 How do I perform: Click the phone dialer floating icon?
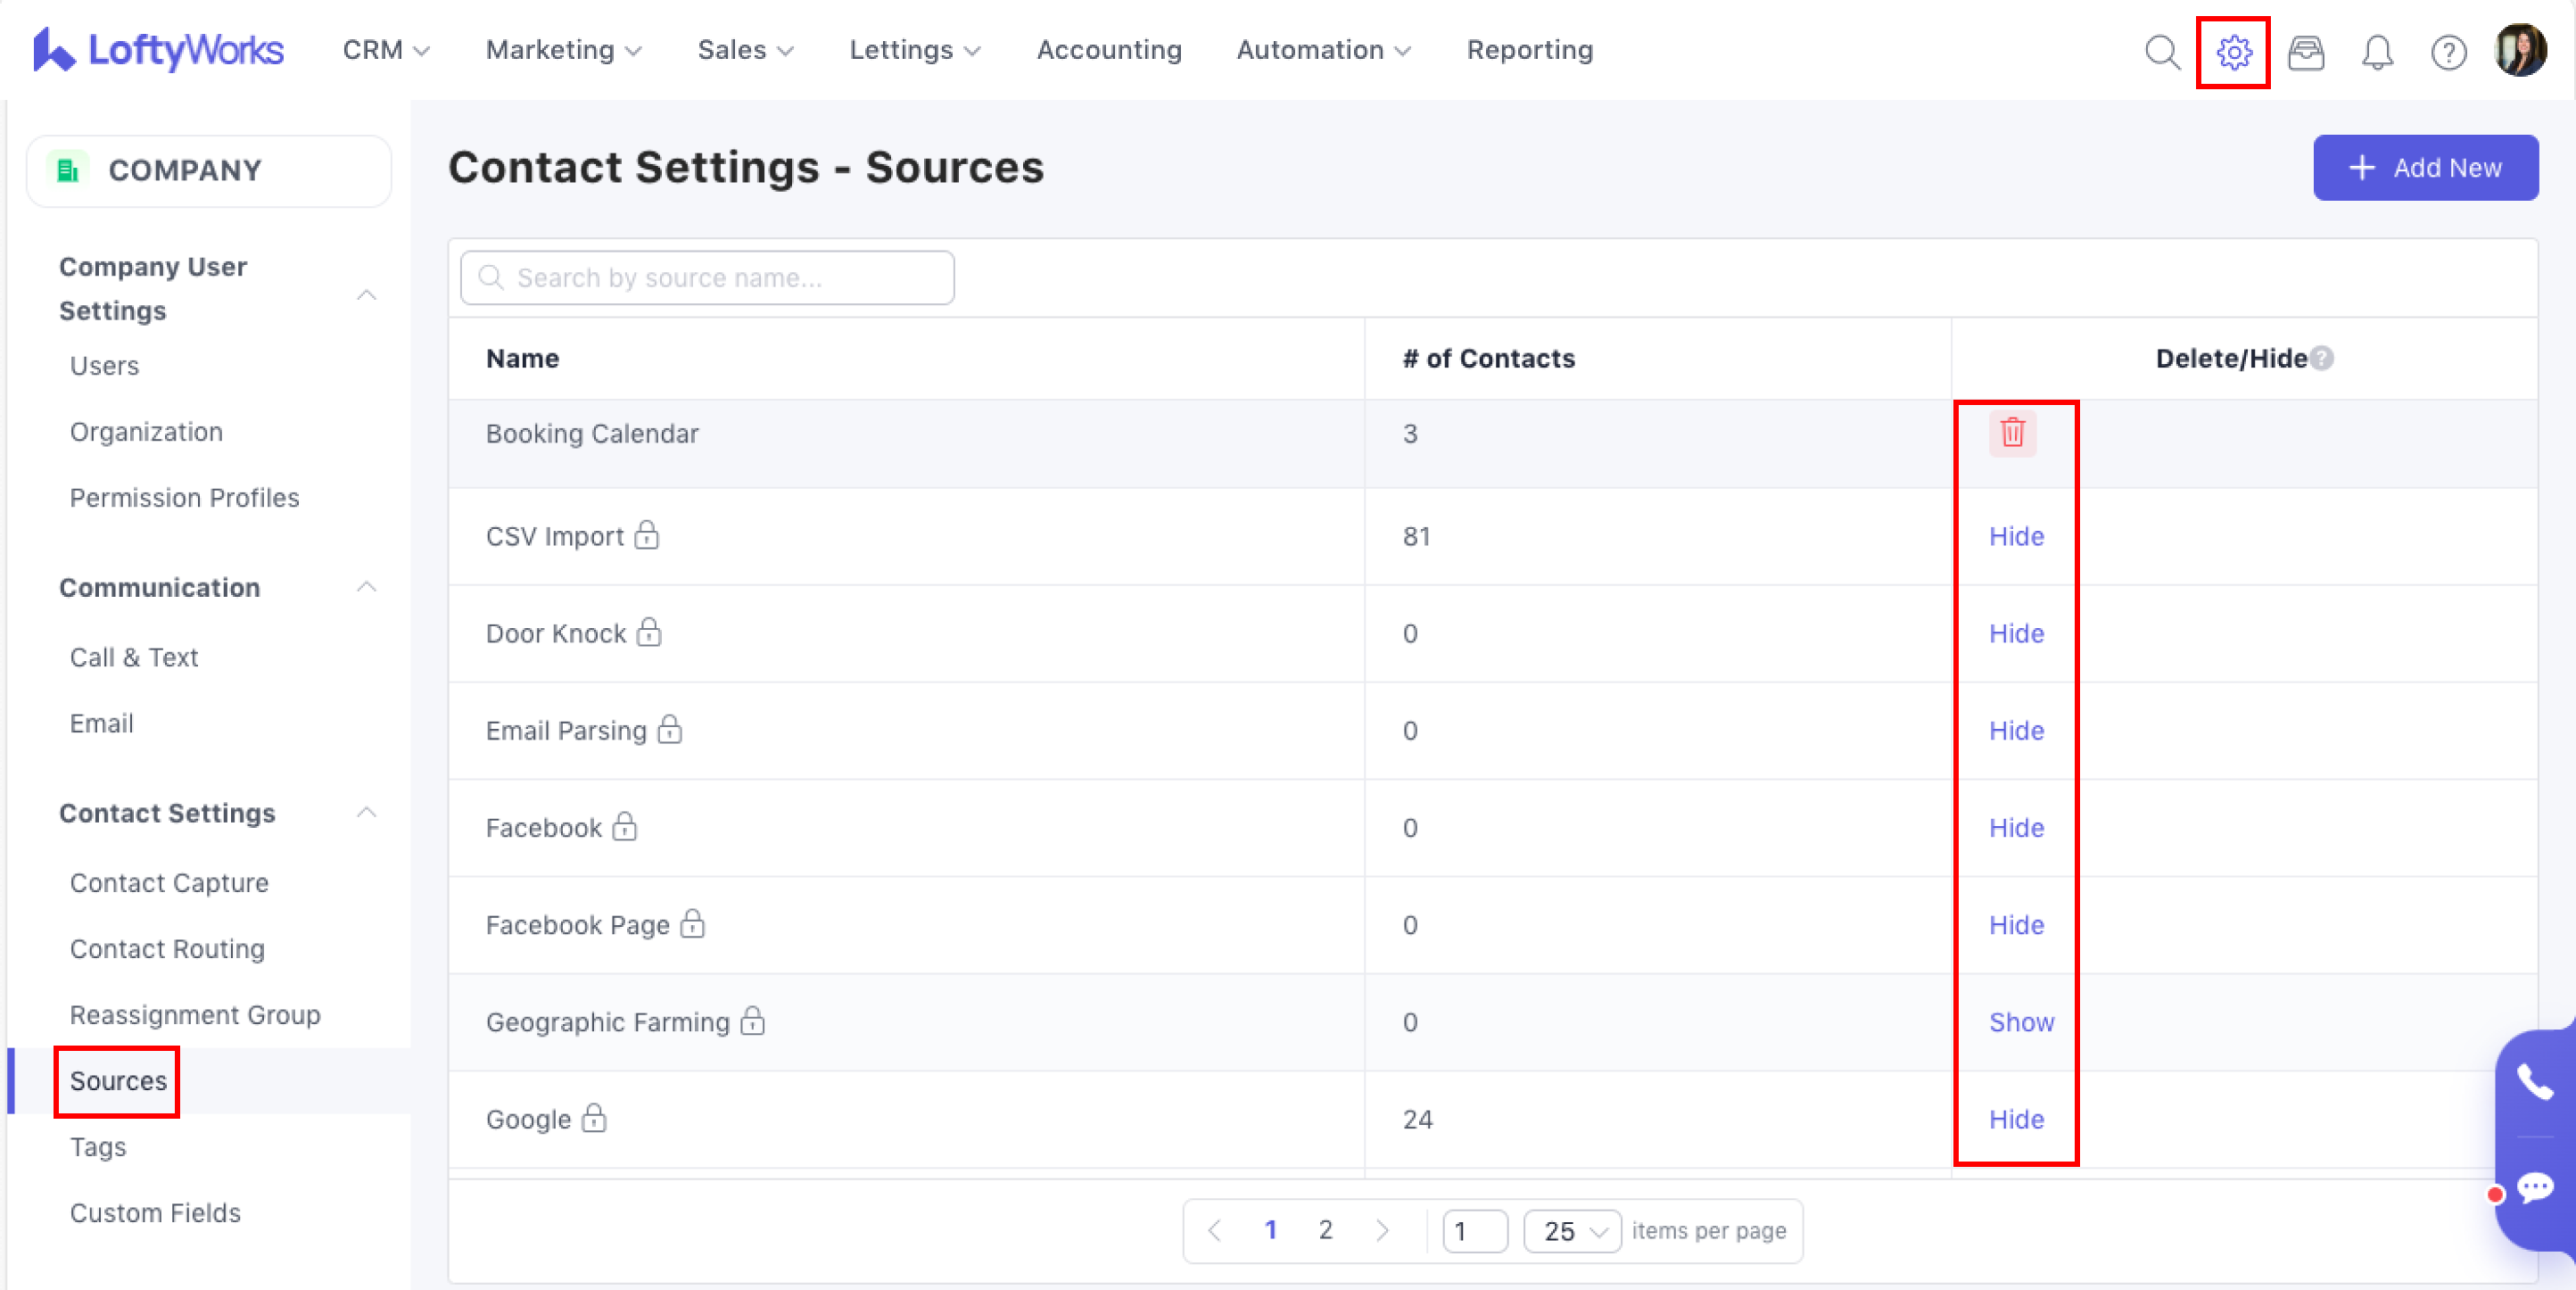coord(2535,1081)
